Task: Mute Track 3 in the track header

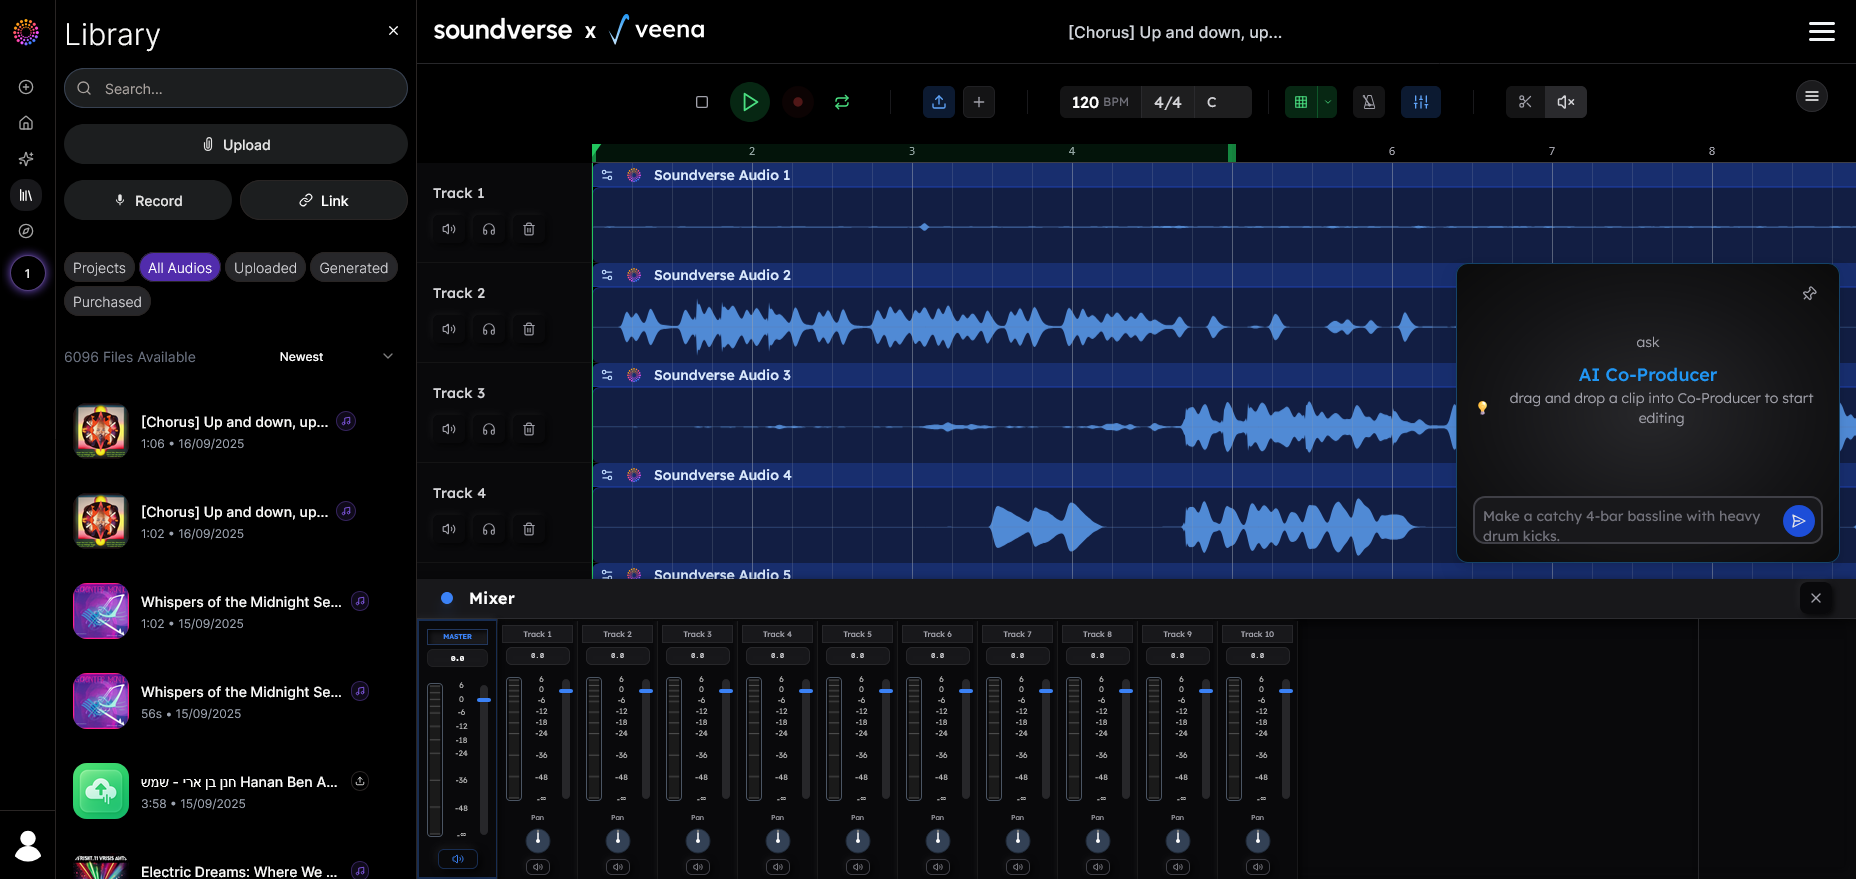Action: (449, 429)
